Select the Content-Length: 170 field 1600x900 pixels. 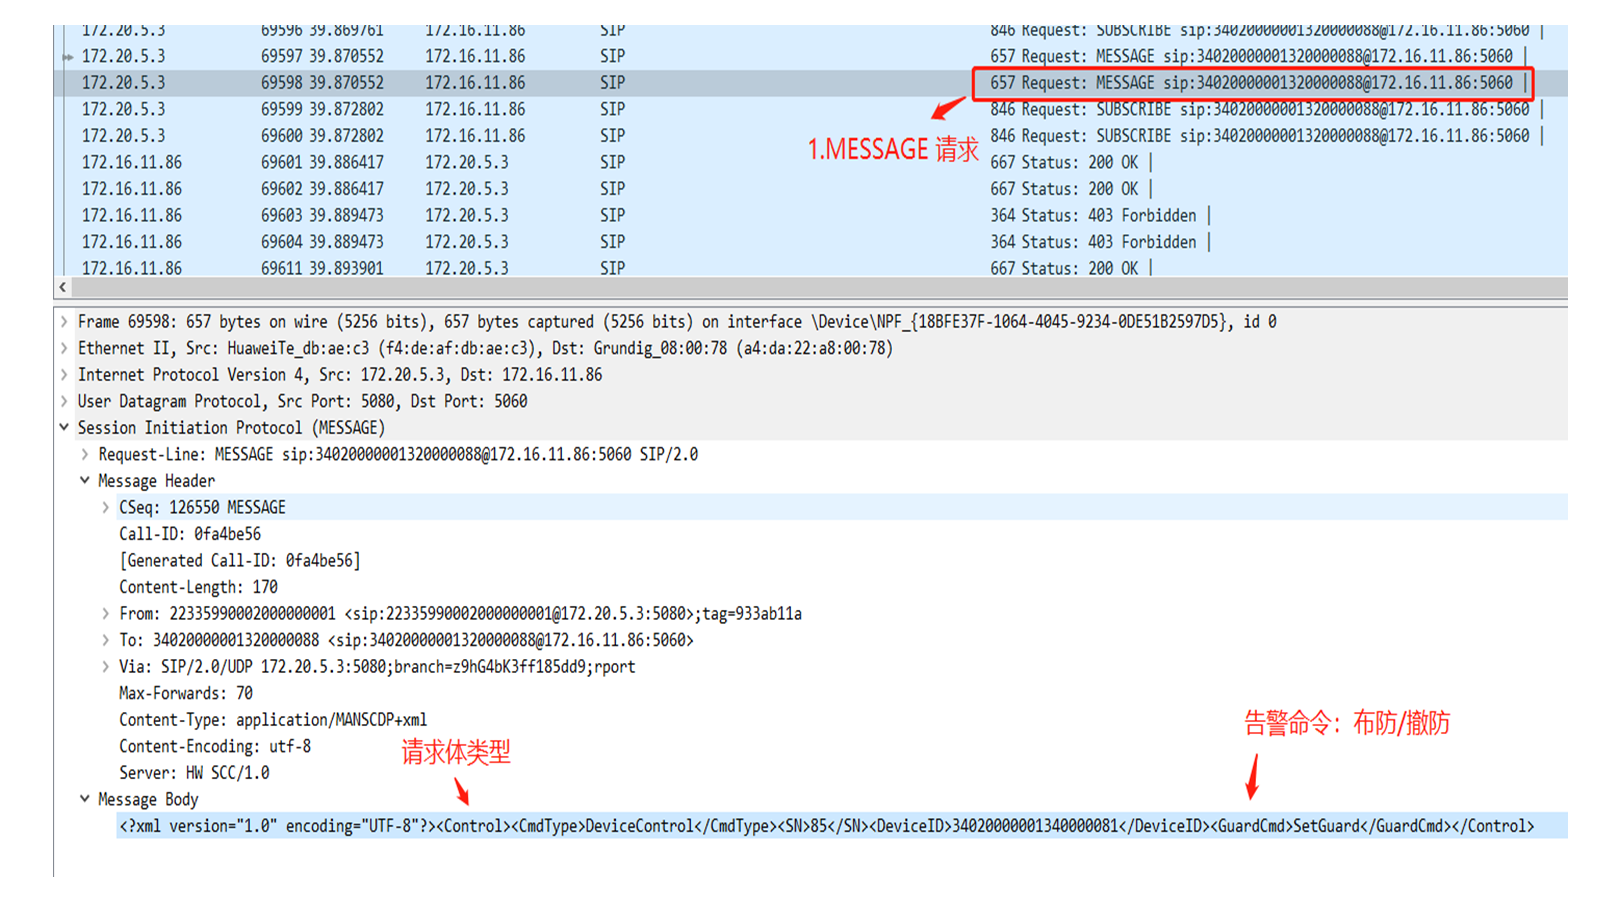pos(200,587)
